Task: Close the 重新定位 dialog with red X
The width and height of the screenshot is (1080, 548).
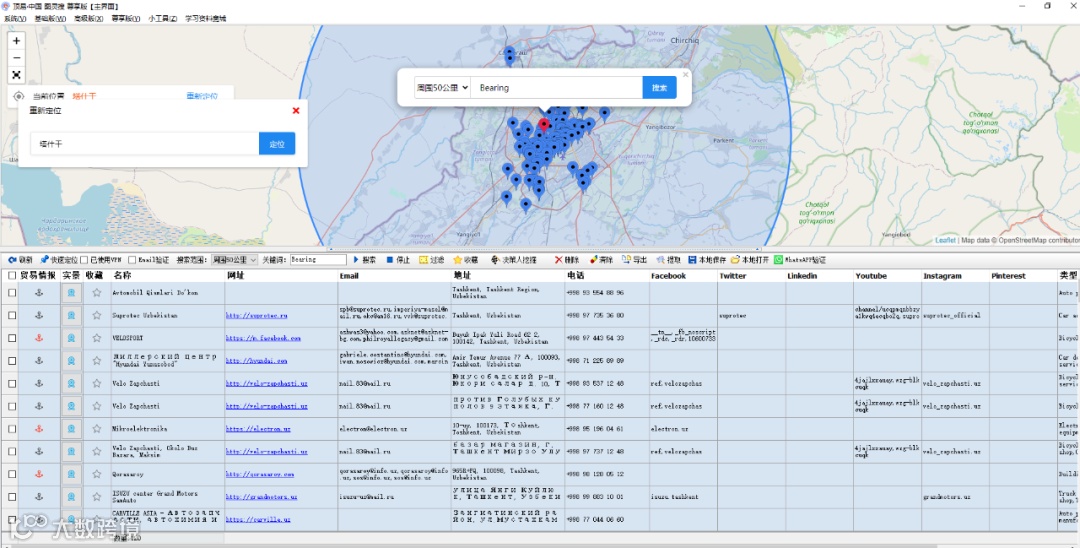Action: (296, 110)
